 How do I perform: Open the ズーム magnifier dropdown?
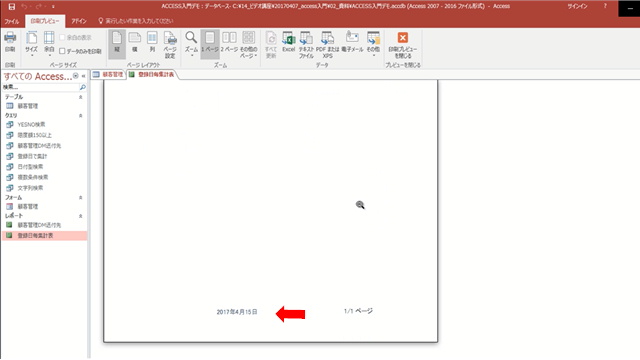(x=191, y=44)
